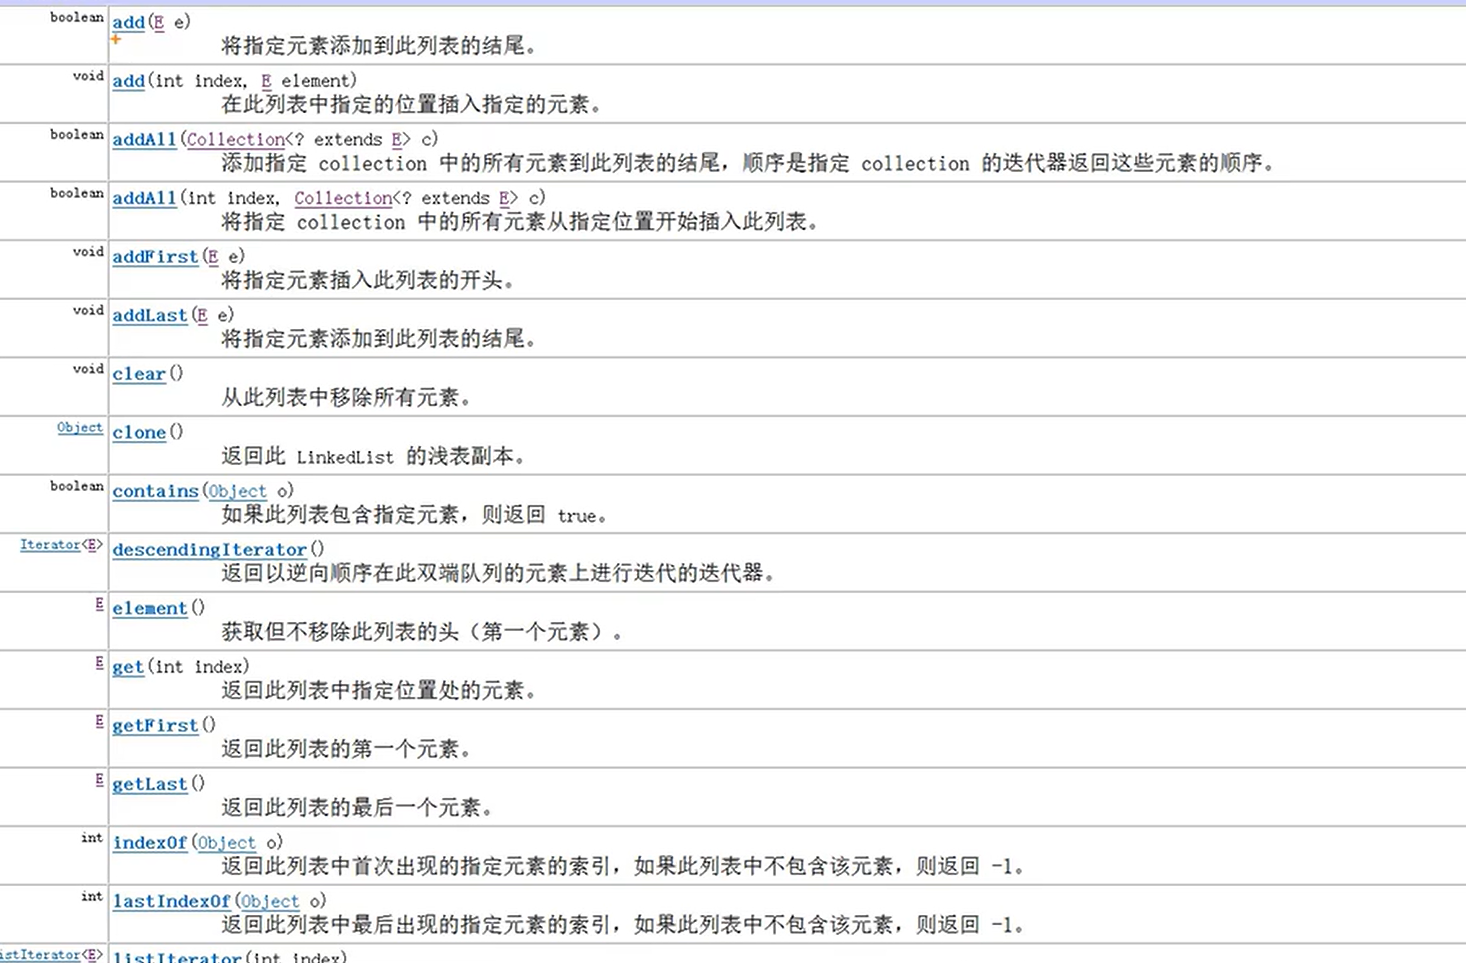Click the Object parameter link in contains
1466x963 pixels.
[238, 491]
